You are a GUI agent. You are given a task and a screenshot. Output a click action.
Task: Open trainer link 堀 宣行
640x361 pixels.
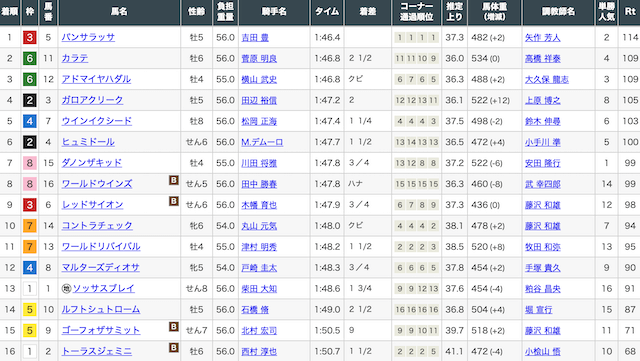[538, 310]
